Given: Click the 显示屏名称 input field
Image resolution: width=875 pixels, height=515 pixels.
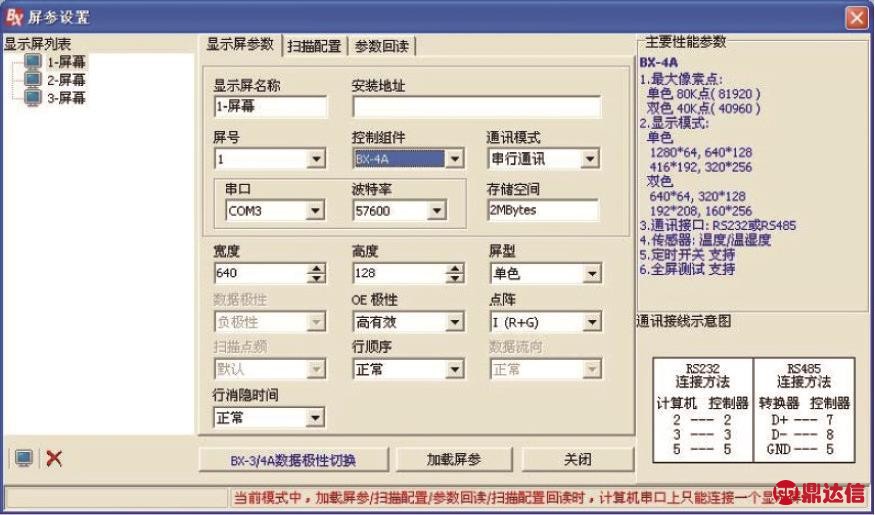Looking at the screenshot, I should [x=270, y=107].
